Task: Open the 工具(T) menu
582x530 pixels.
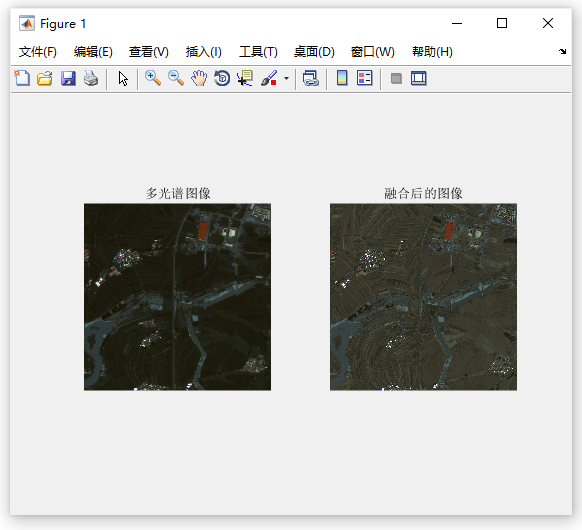Action: coord(258,52)
